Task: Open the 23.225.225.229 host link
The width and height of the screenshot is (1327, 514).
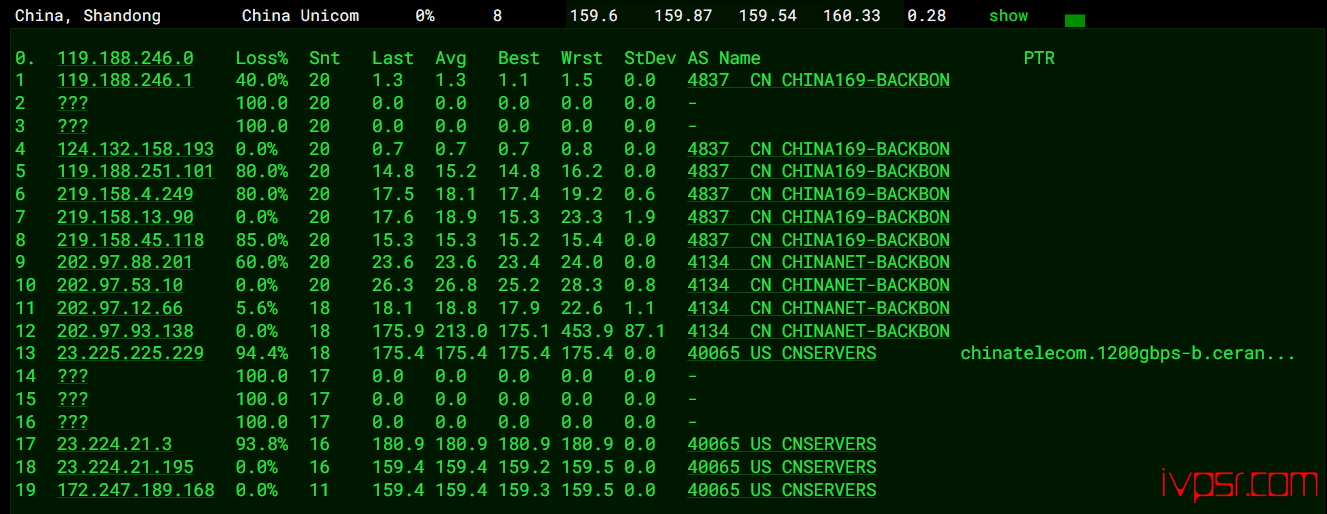Action: point(130,353)
